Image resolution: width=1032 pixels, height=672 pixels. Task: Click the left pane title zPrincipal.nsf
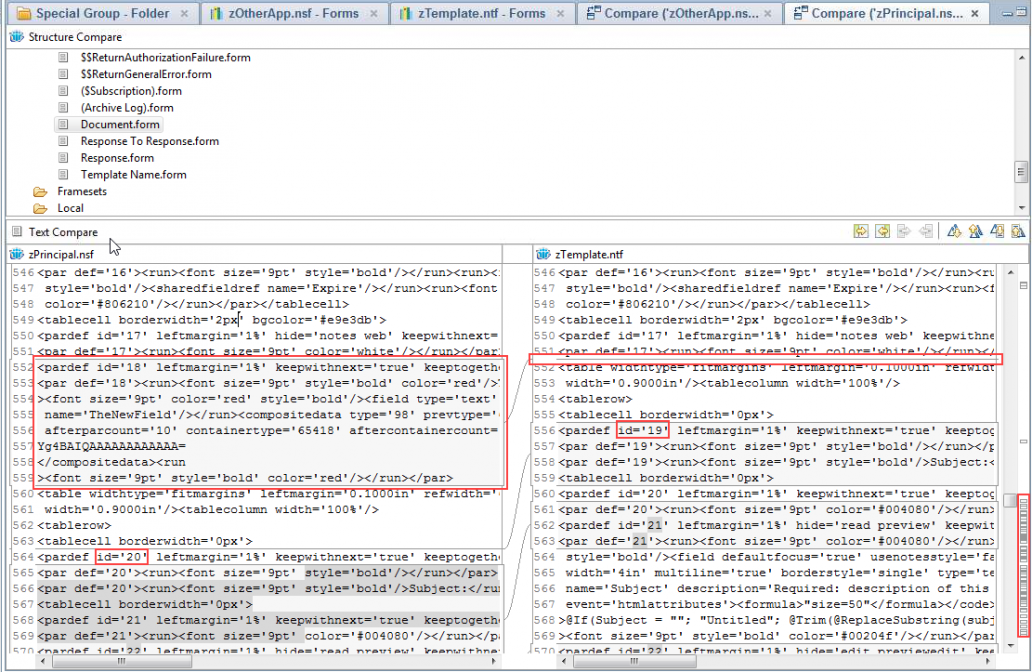click(x=61, y=254)
